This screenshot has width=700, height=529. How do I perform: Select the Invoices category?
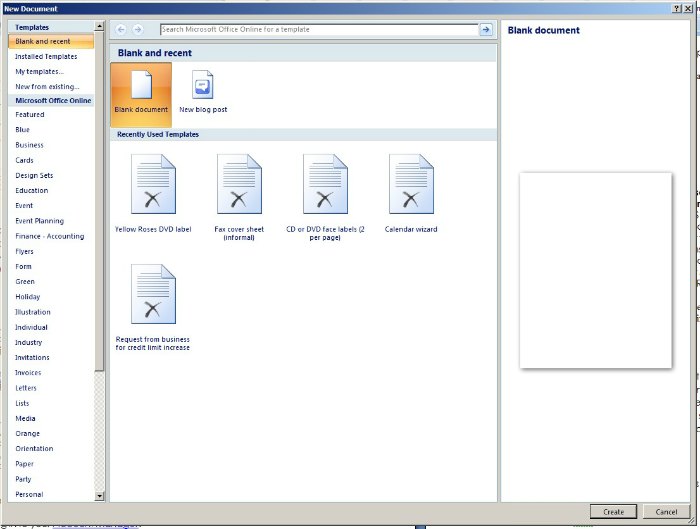point(28,372)
